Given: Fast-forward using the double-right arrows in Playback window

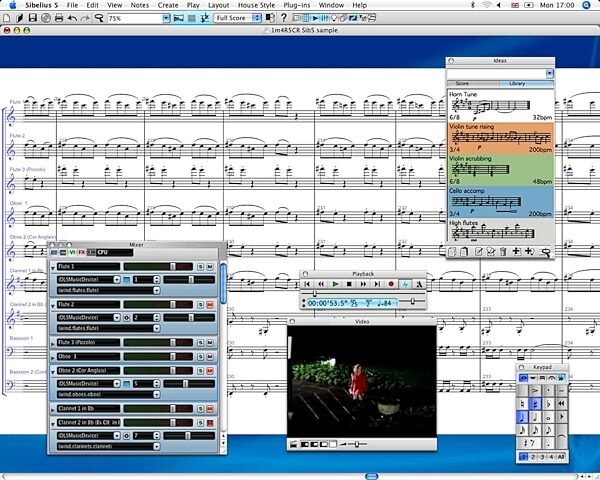Looking at the screenshot, I should pos(363,284).
